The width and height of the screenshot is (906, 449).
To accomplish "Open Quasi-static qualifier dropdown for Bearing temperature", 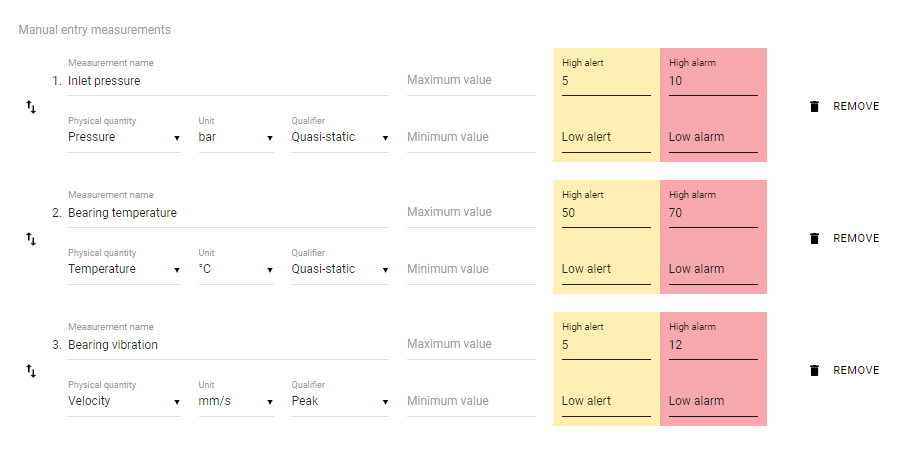I will [340, 269].
